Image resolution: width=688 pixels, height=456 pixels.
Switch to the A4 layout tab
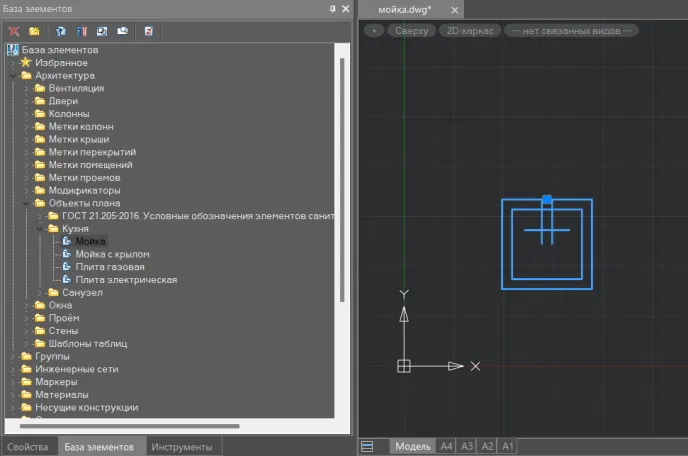pos(446,446)
